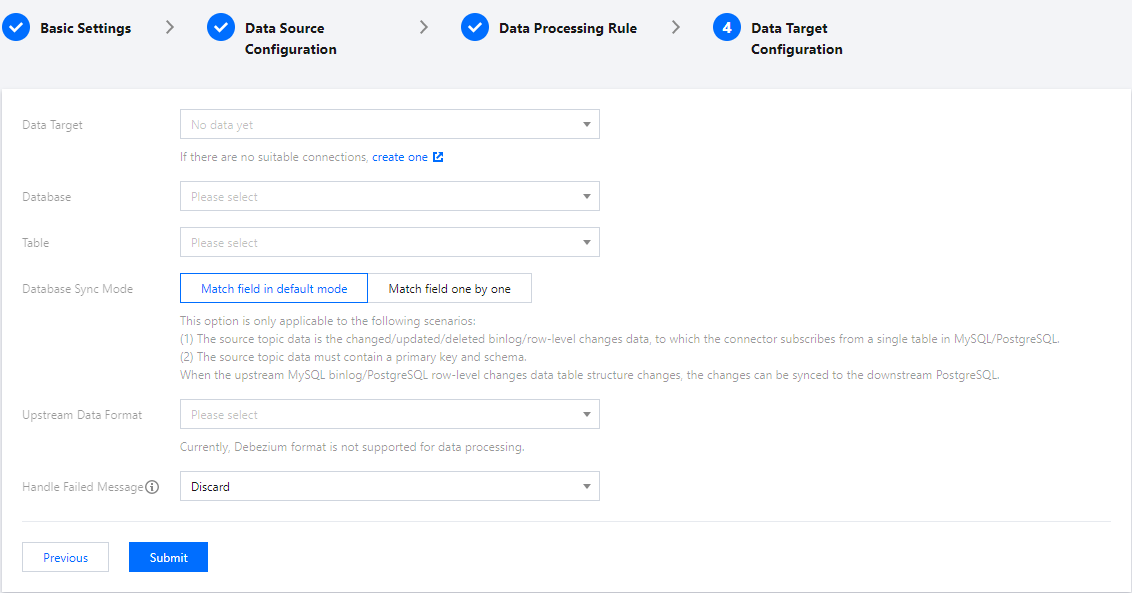
Task: Click the Data Processing Rule checkmark icon
Action: click(x=475, y=28)
